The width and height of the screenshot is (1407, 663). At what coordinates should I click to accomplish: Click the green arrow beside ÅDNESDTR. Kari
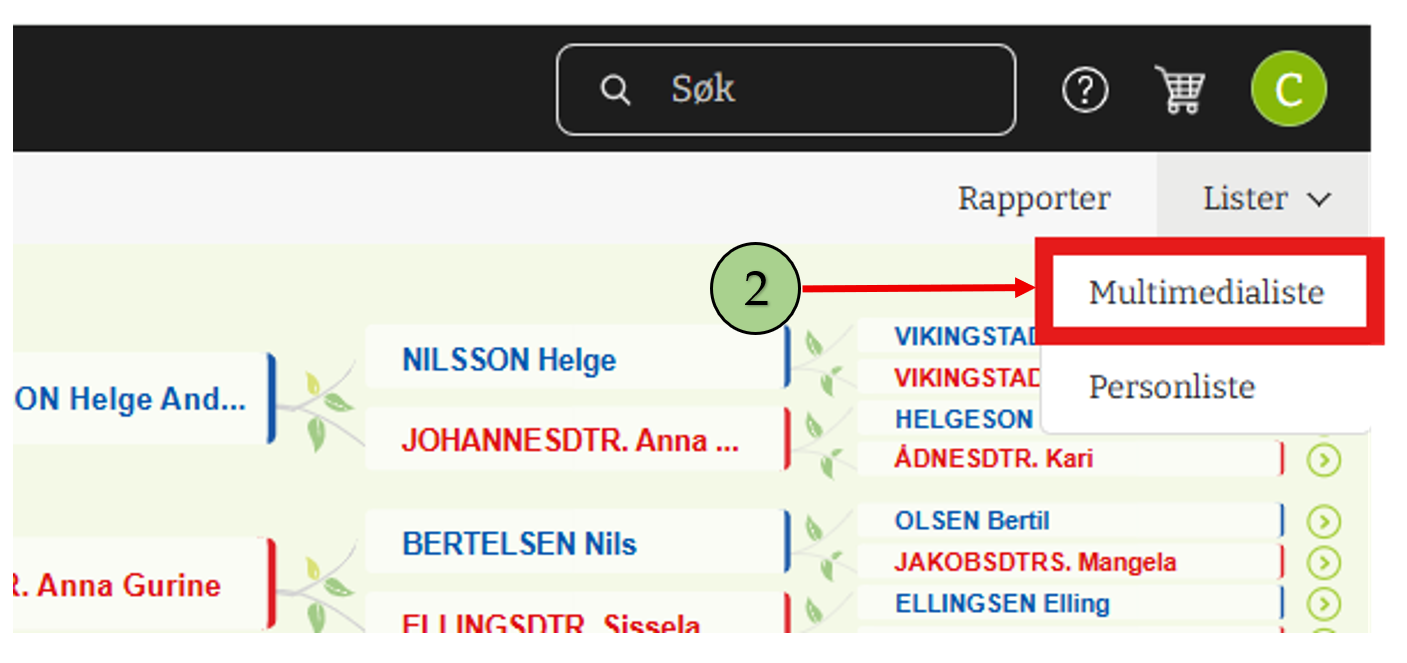point(1323,460)
